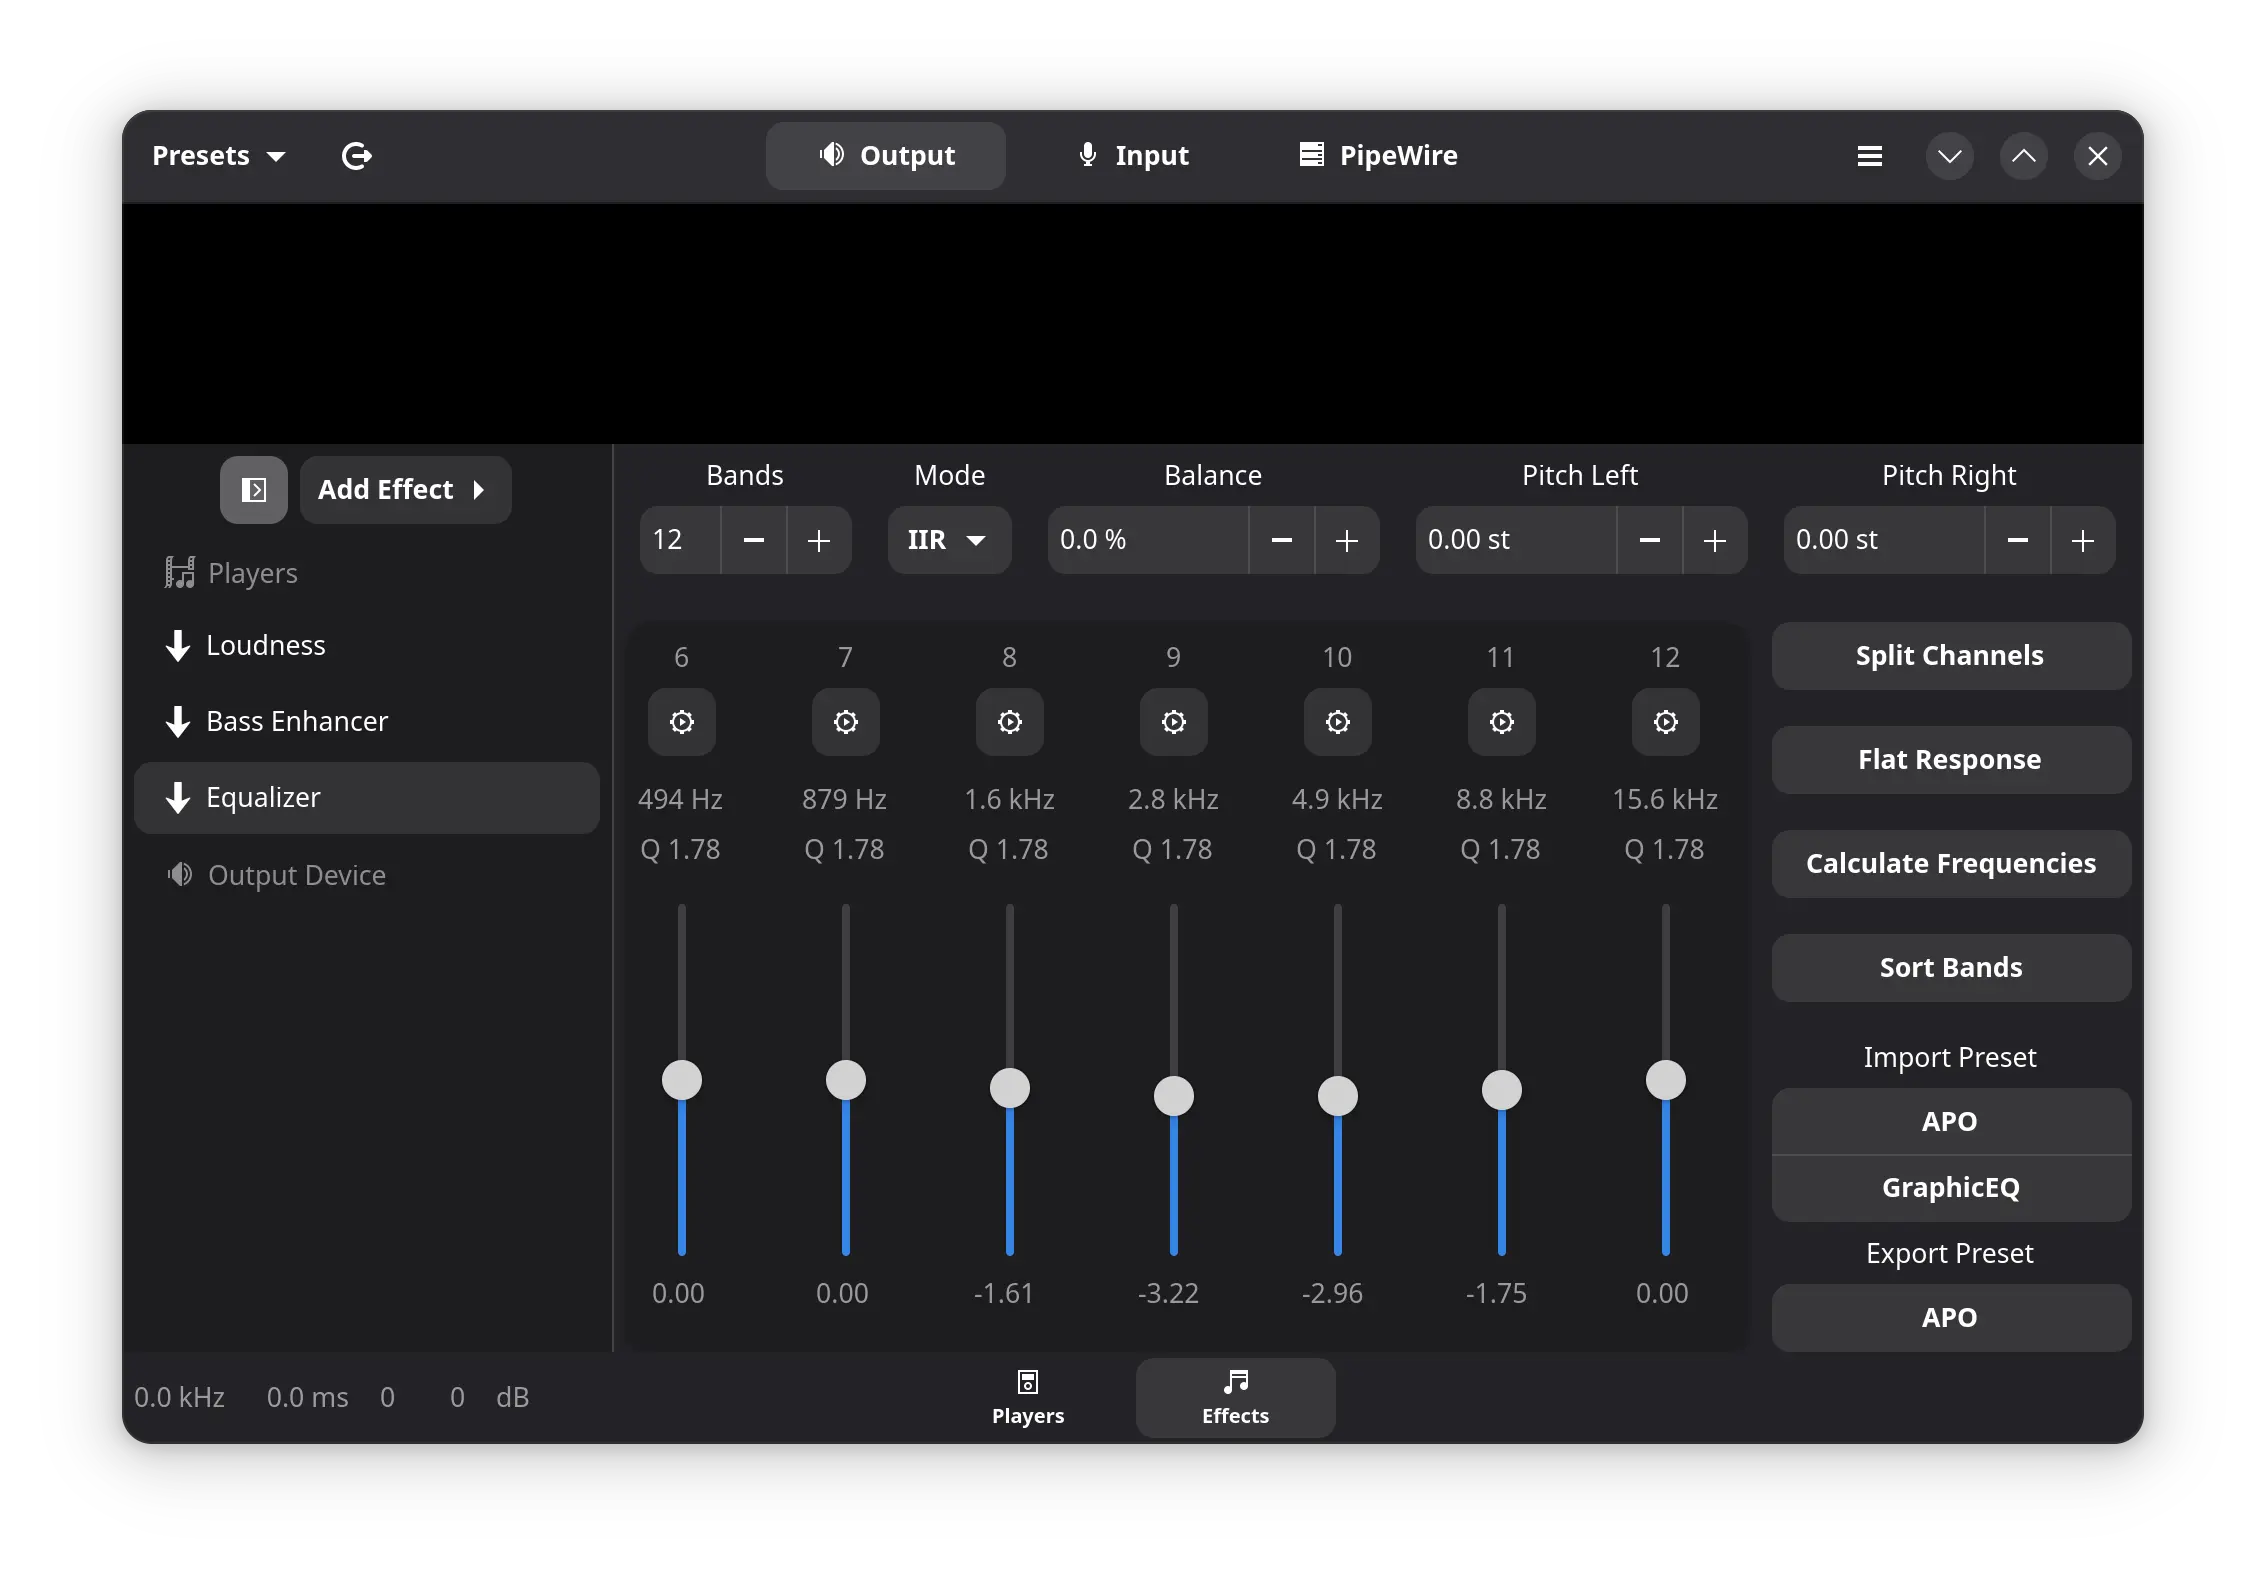The height and width of the screenshot is (1578, 2266).
Task: Expand the Add Effect menu
Action: pyautogui.click(x=405, y=489)
